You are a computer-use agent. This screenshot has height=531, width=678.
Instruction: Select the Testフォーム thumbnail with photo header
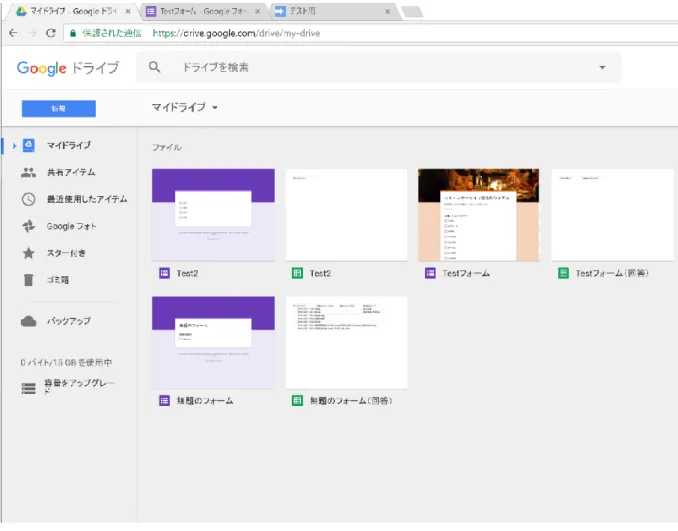478,214
